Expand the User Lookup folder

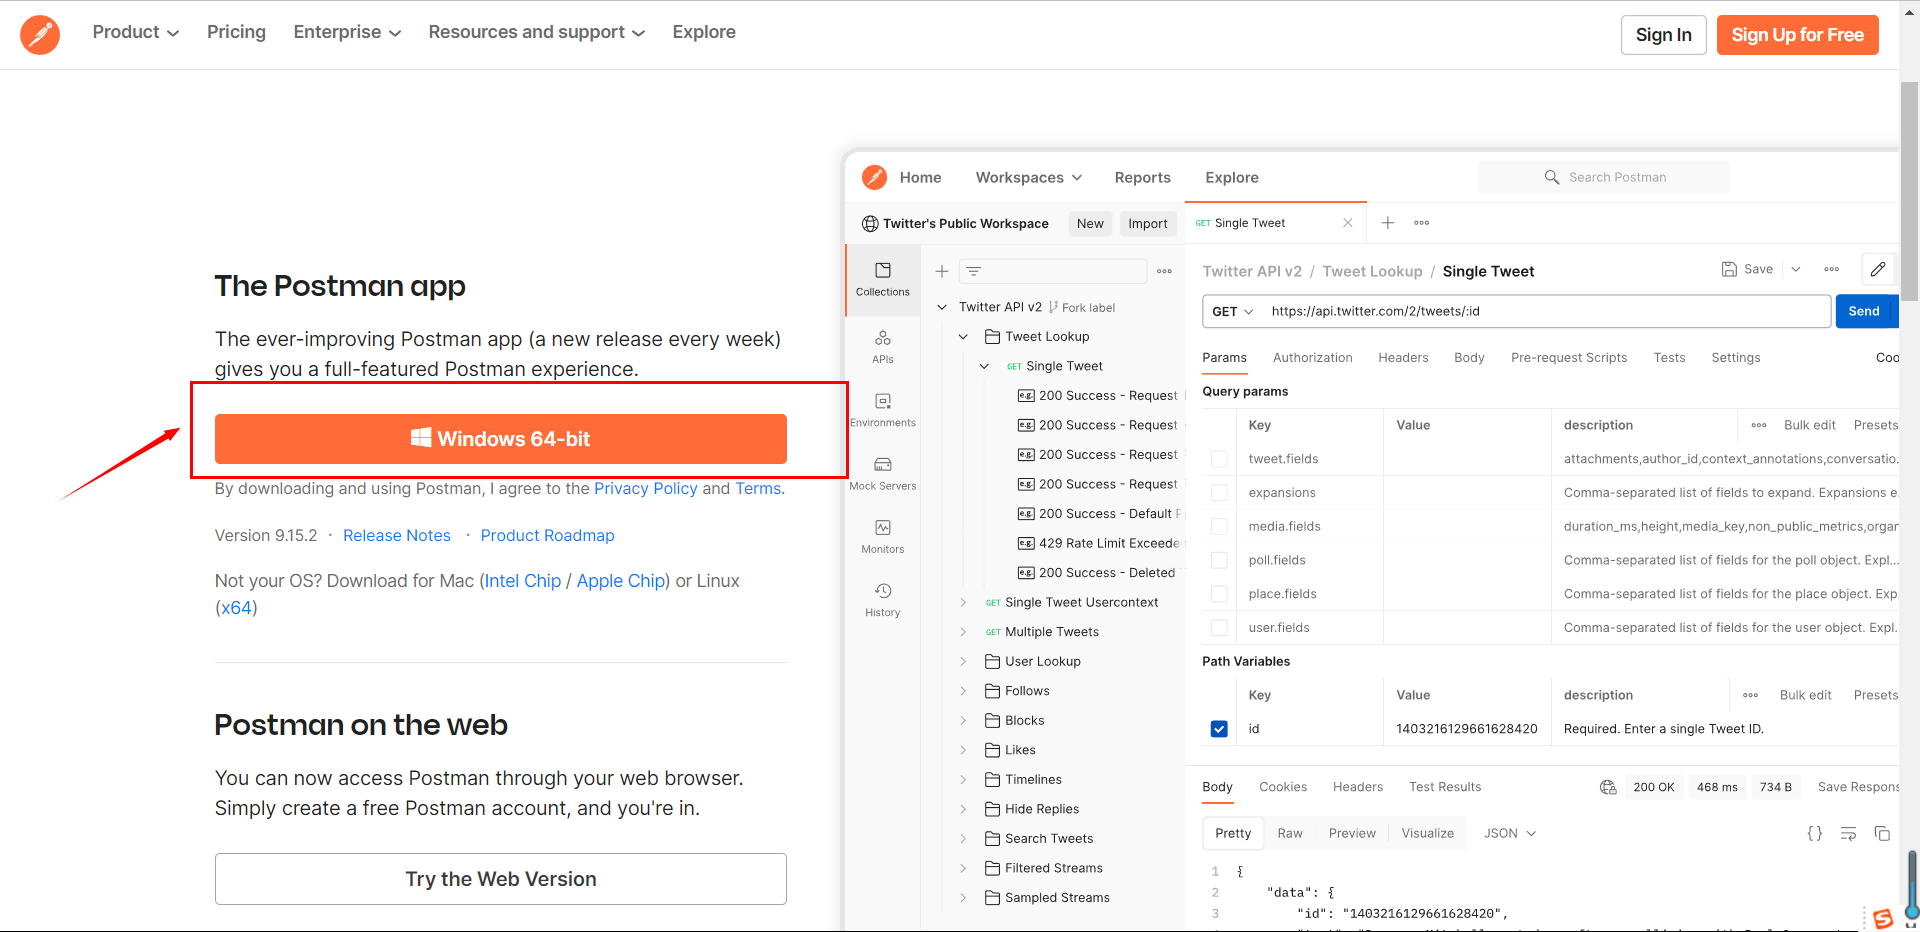pyautogui.click(x=963, y=661)
